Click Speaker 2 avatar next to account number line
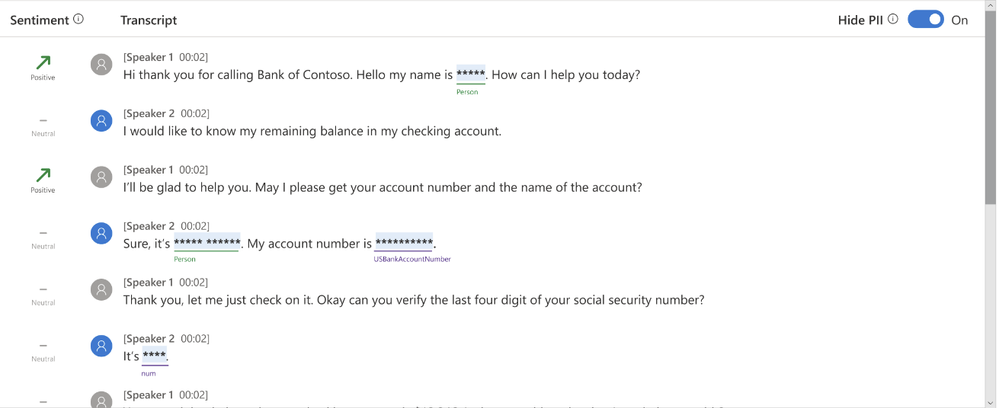 [101, 233]
